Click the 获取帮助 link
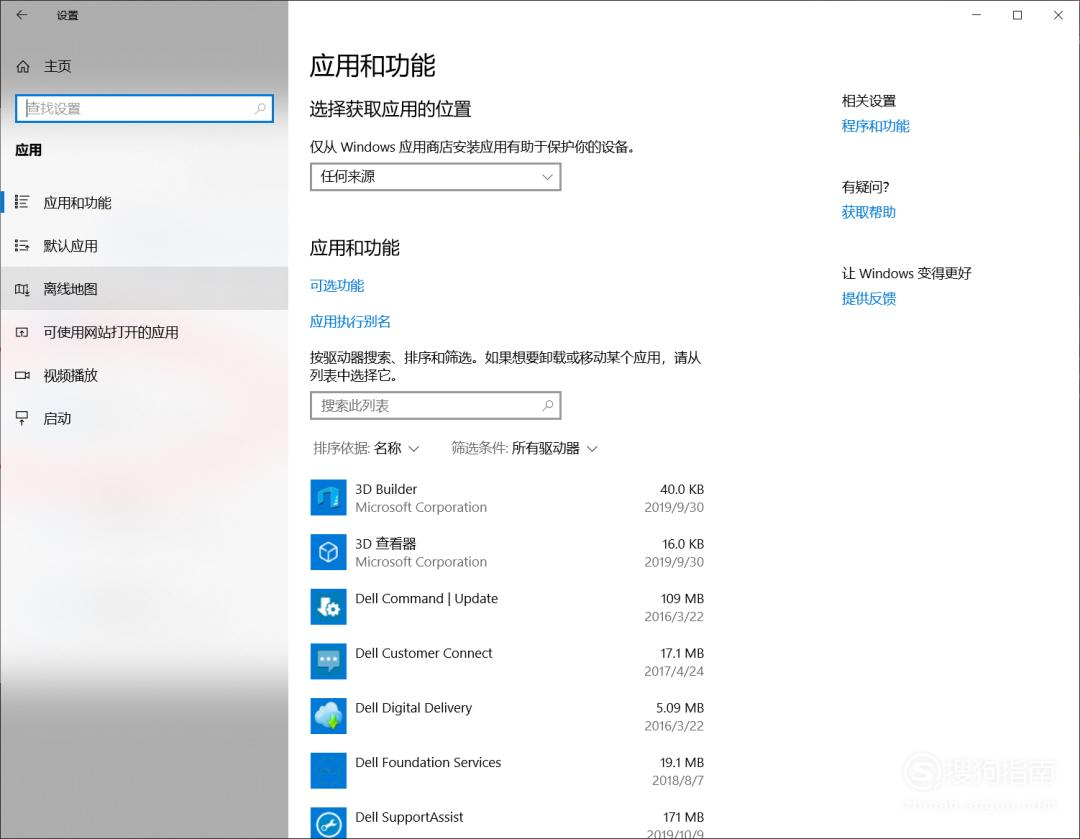This screenshot has height=839, width=1080. [869, 212]
